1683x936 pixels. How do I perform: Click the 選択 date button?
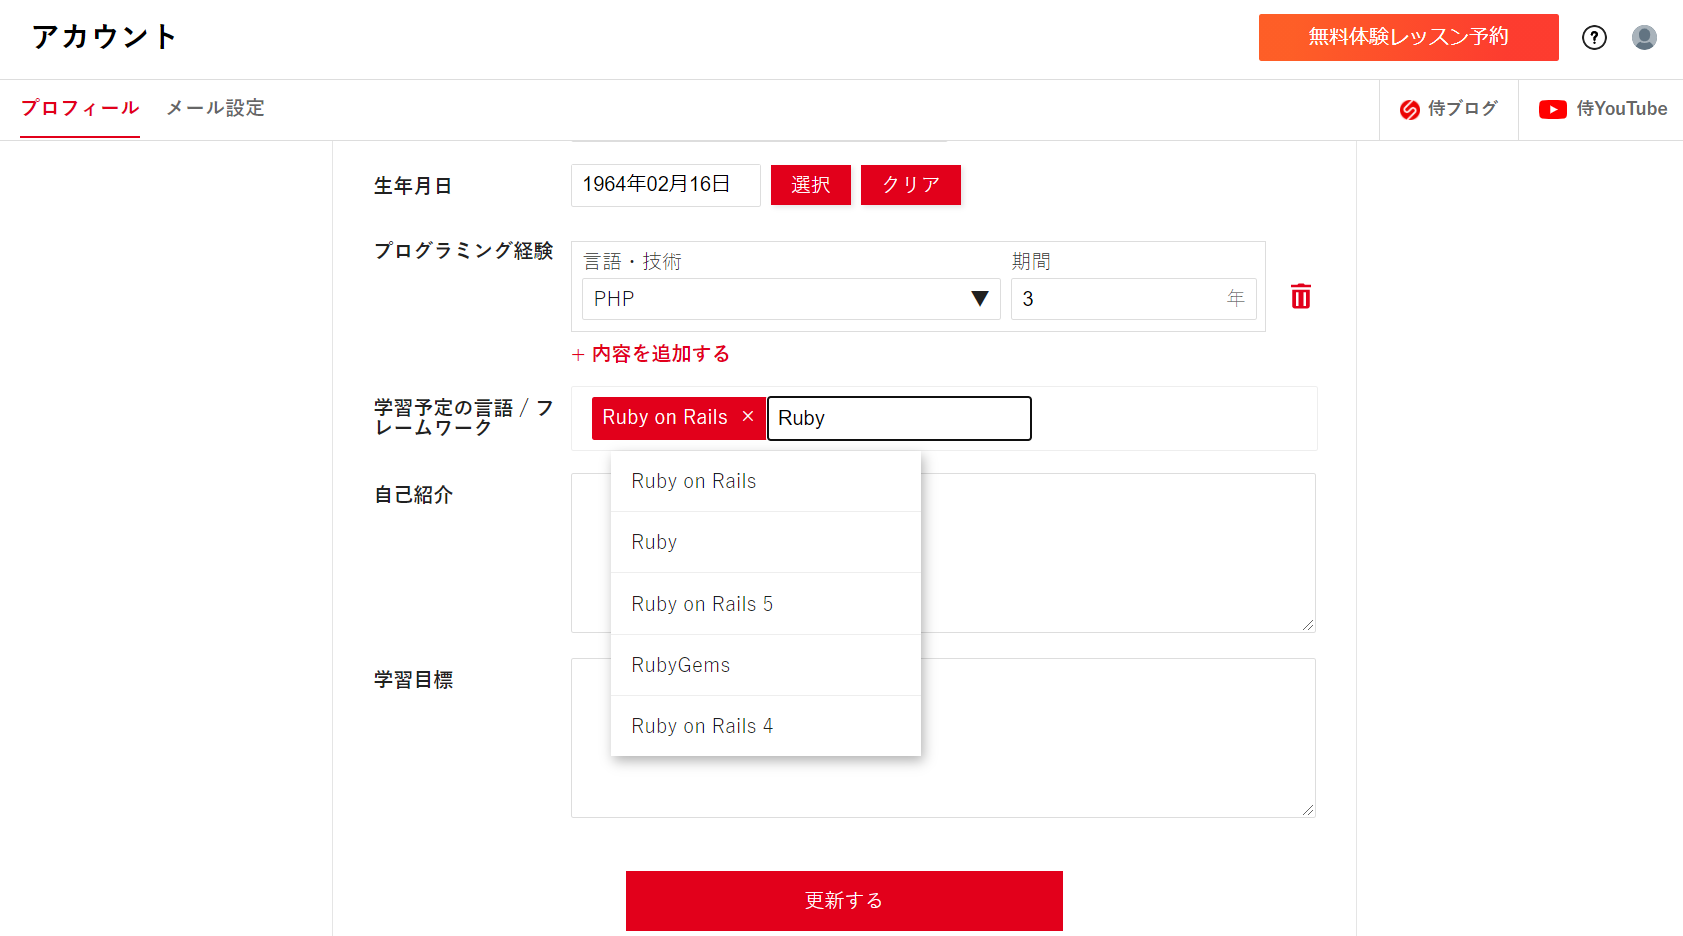click(810, 185)
